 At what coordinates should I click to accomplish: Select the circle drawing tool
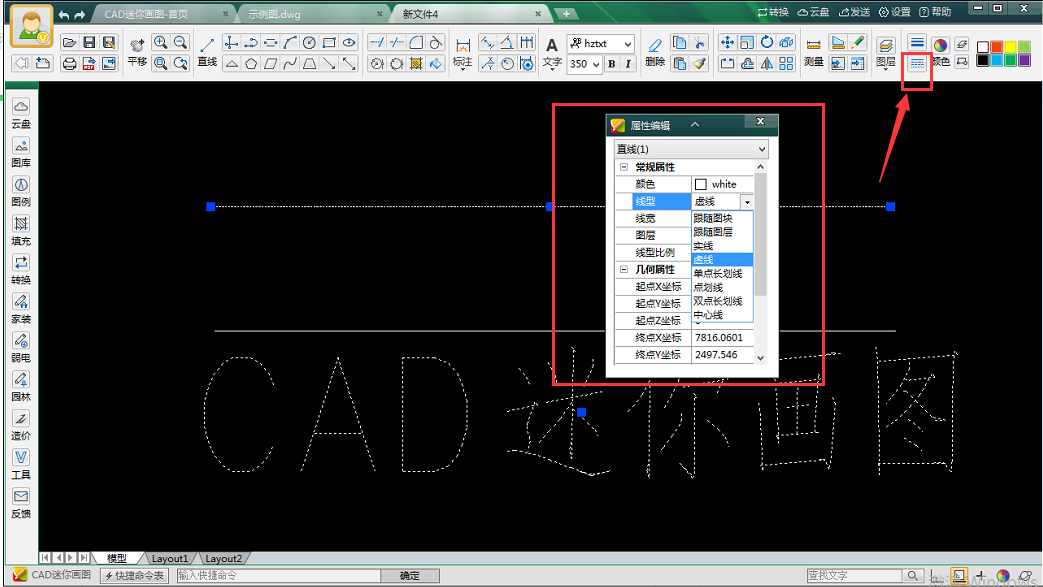coord(309,43)
